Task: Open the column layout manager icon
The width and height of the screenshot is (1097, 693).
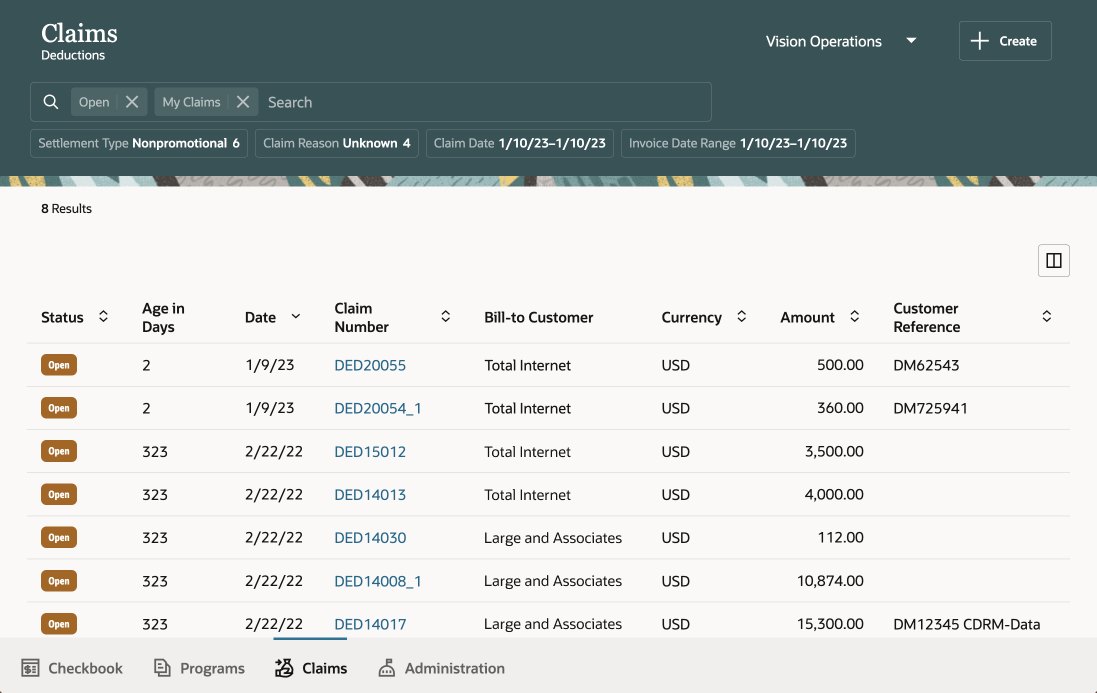Action: tap(1053, 260)
